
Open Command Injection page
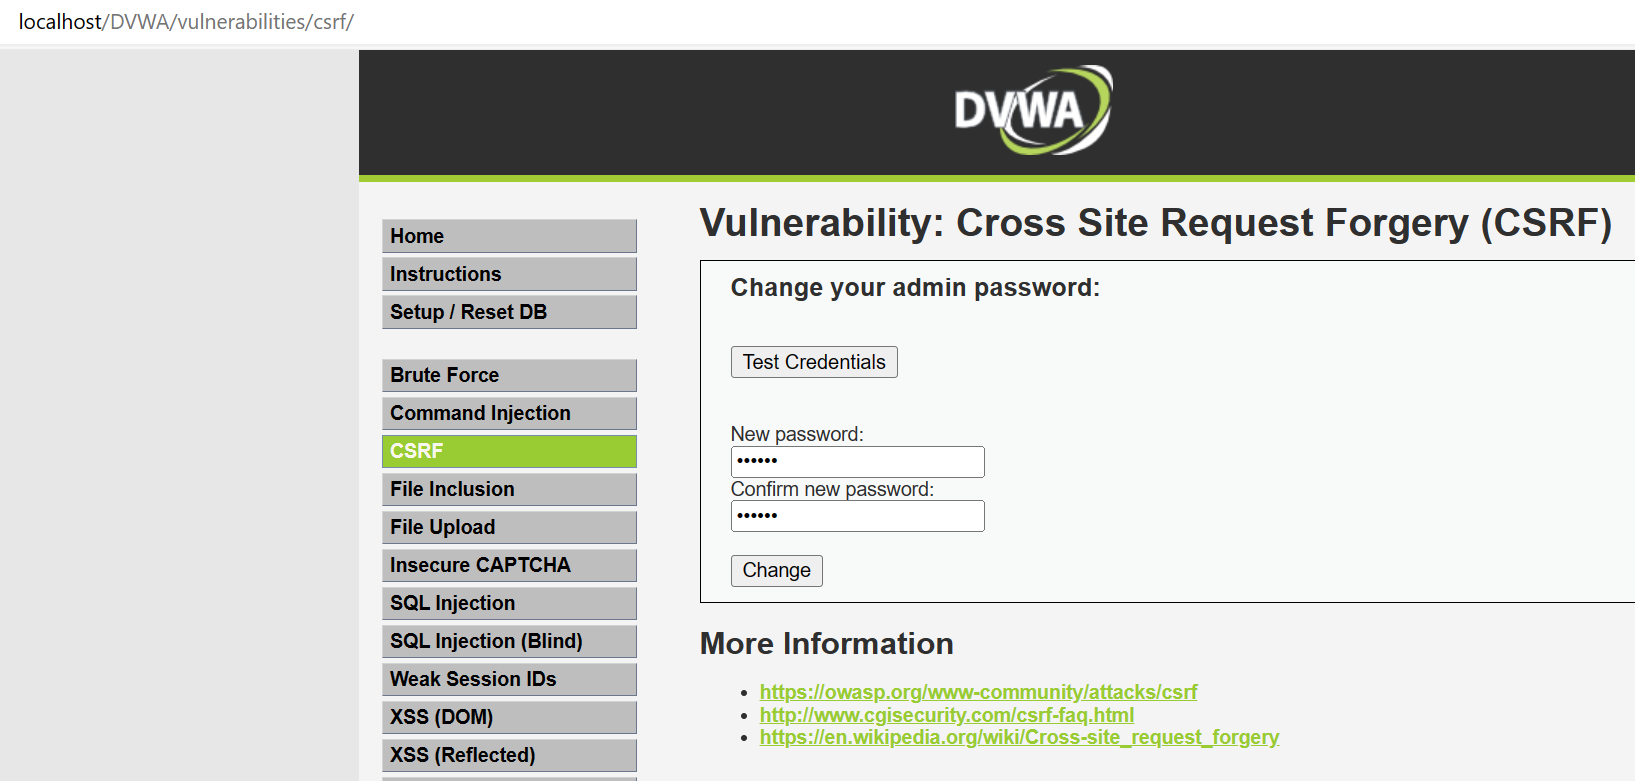point(508,413)
